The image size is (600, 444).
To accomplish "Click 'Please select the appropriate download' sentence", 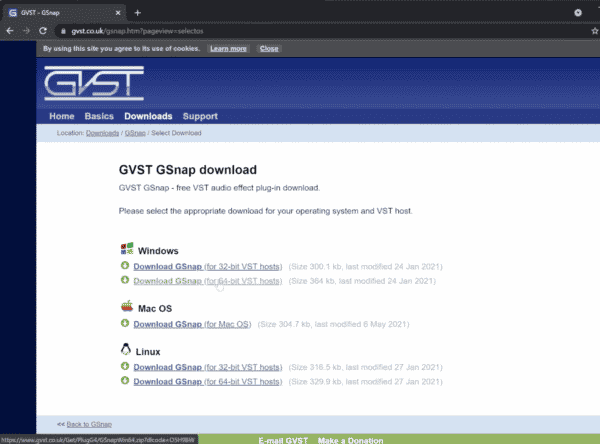I will (x=266, y=211).
